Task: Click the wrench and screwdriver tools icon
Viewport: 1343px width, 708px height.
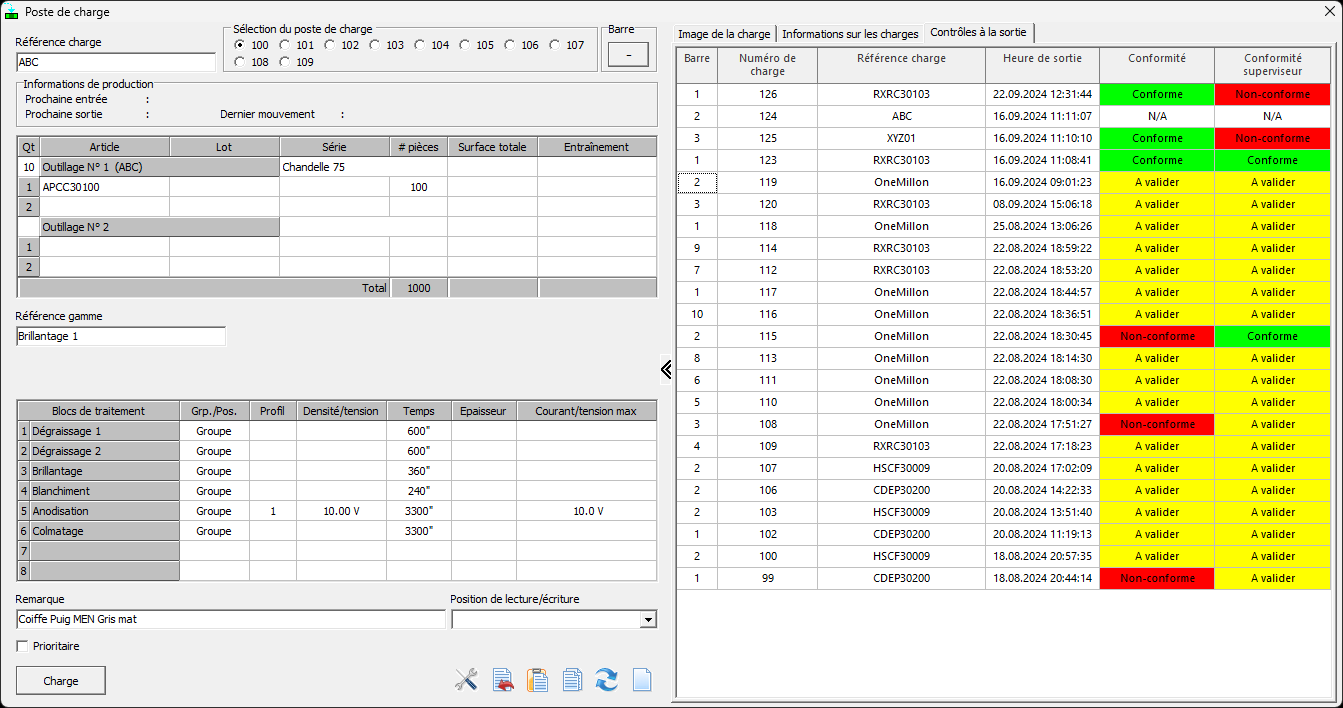Action: click(x=466, y=680)
